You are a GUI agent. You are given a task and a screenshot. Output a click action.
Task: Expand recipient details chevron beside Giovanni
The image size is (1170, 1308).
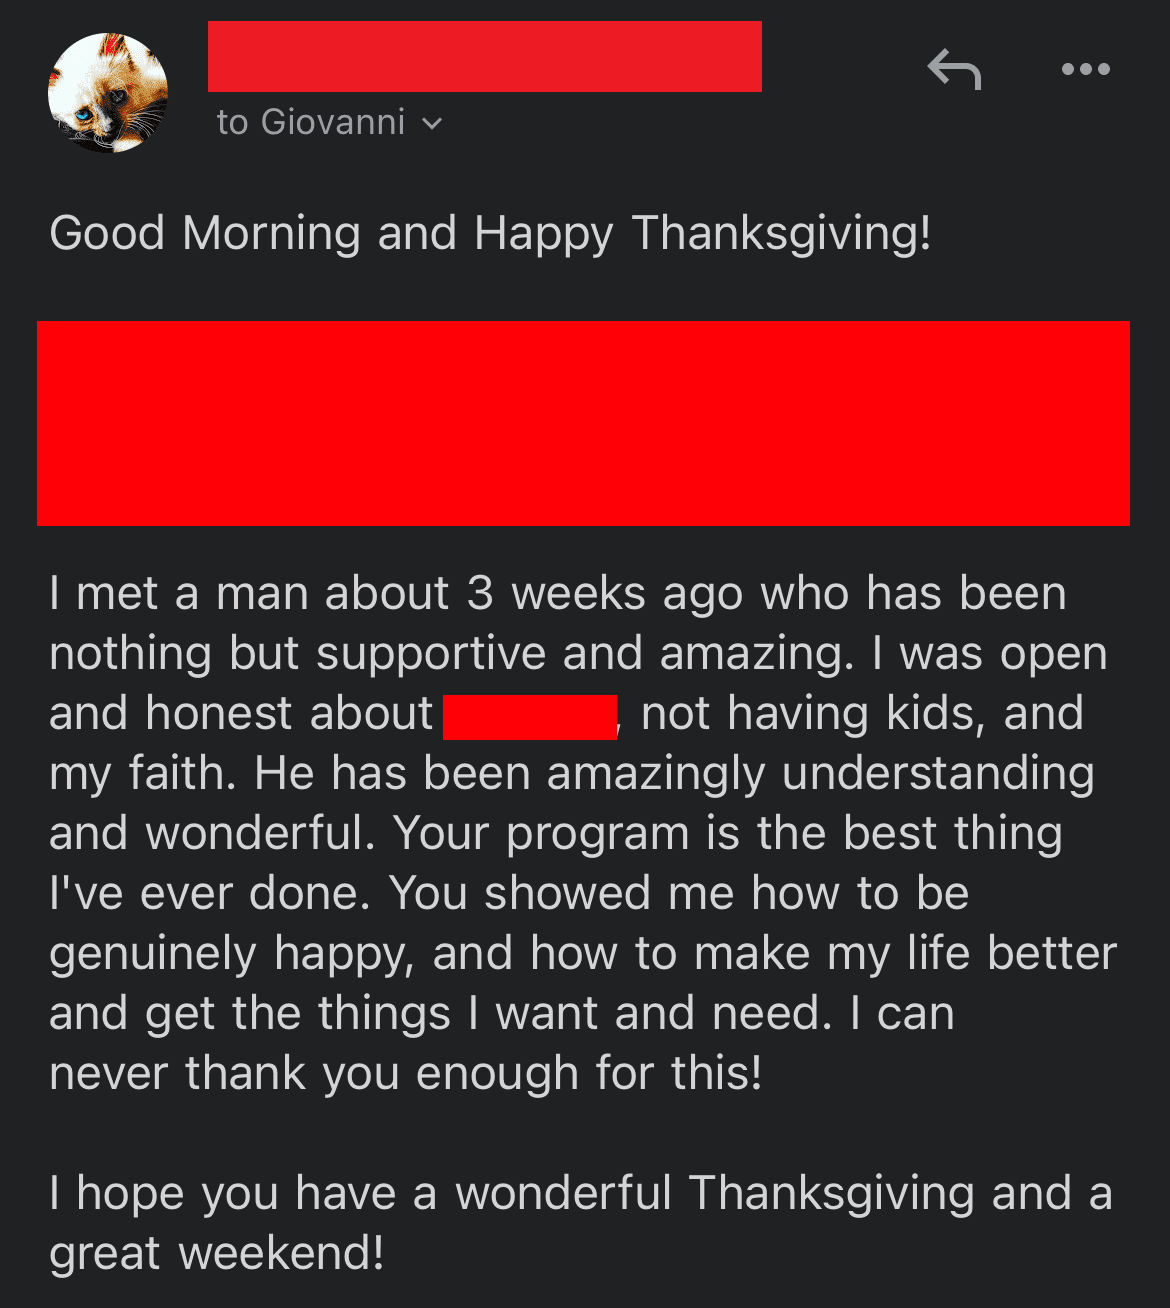(x=432, y=123)
